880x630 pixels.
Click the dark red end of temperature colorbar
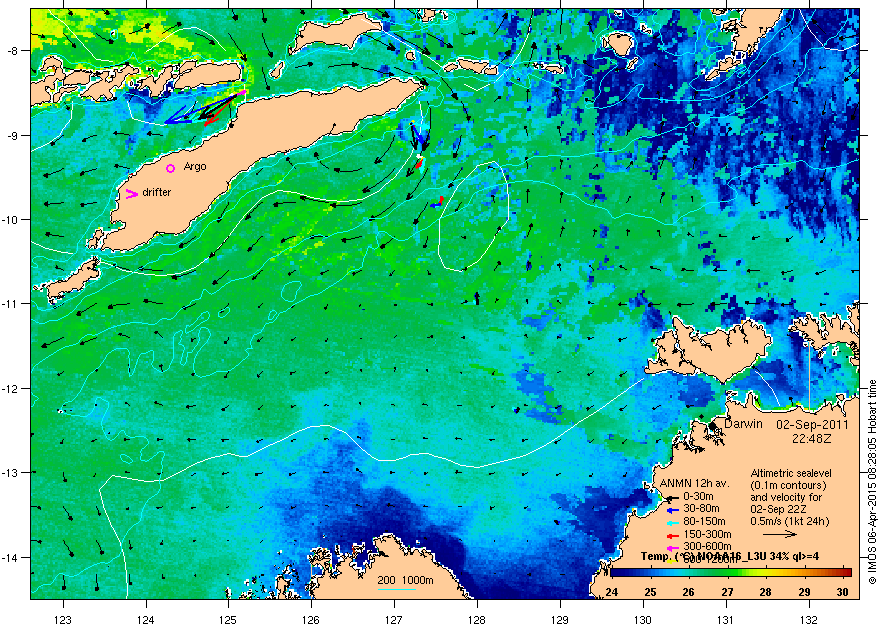tap(846, 573)
